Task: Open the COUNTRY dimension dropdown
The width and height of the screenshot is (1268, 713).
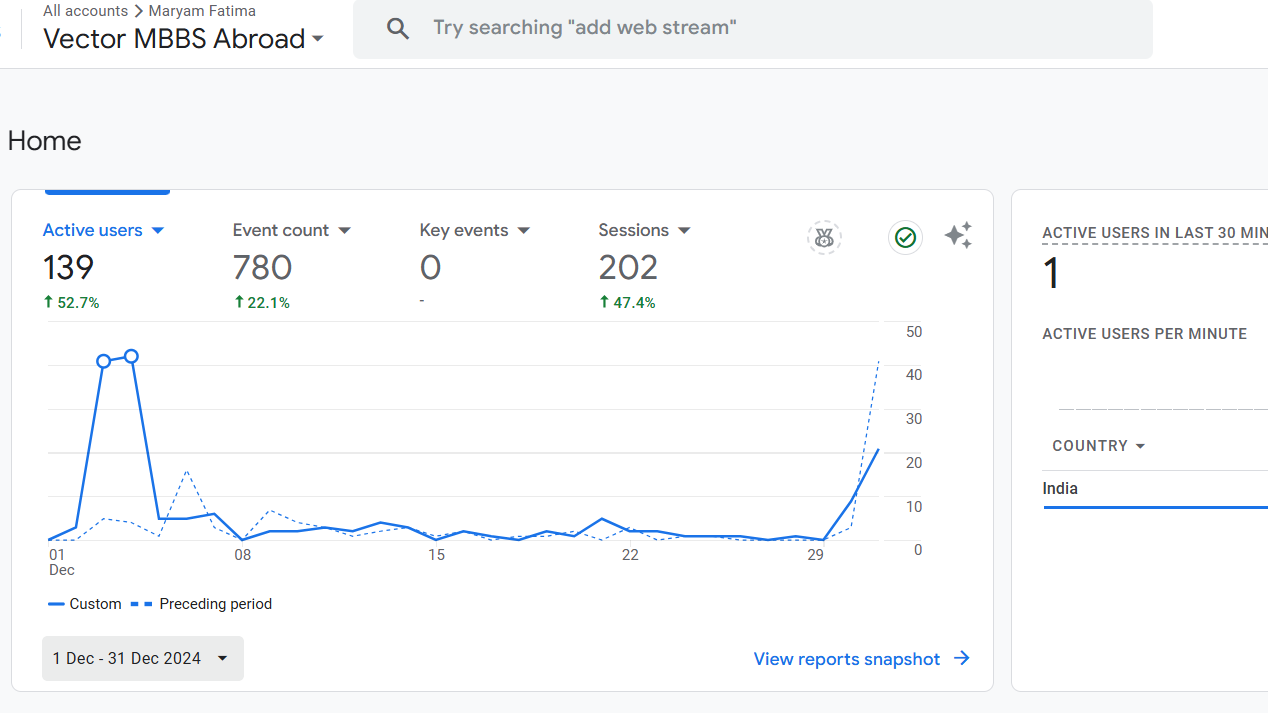Action: coord(1099,446)
